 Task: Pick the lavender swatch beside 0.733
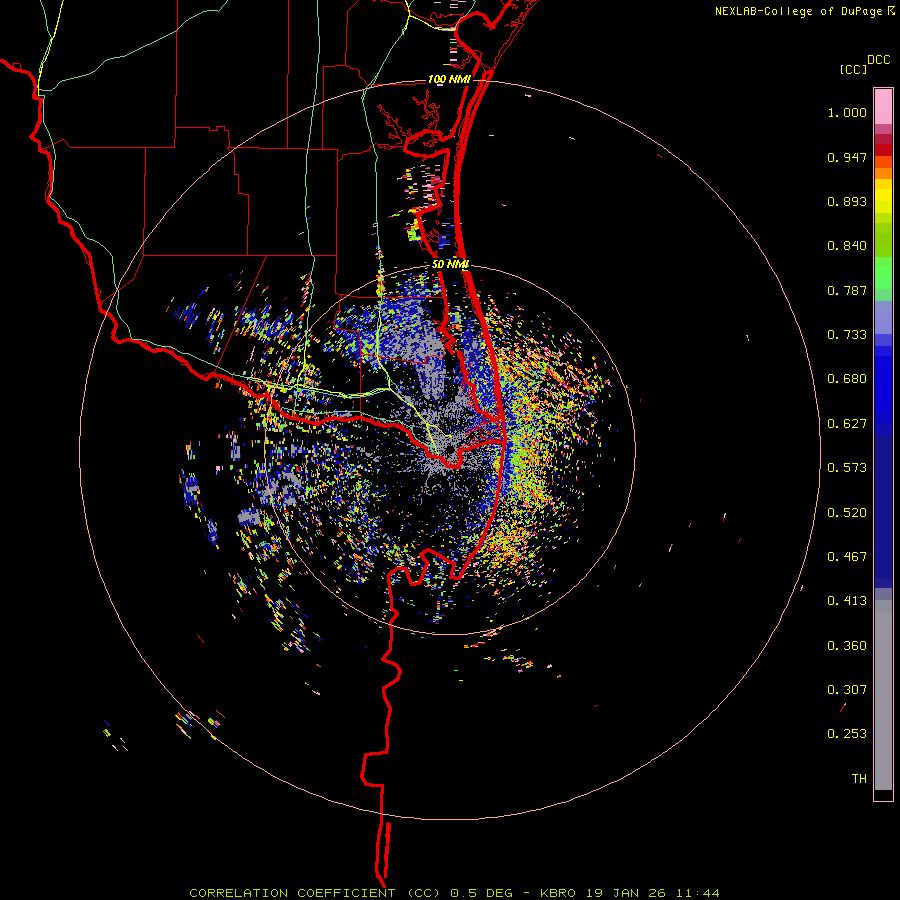click(883, 318)
